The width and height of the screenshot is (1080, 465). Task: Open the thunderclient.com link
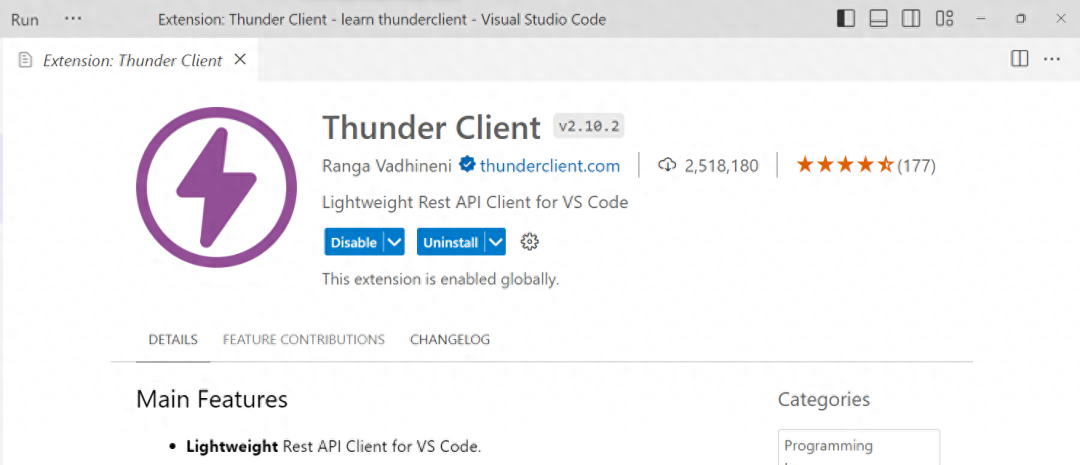[x=550, y=165]
